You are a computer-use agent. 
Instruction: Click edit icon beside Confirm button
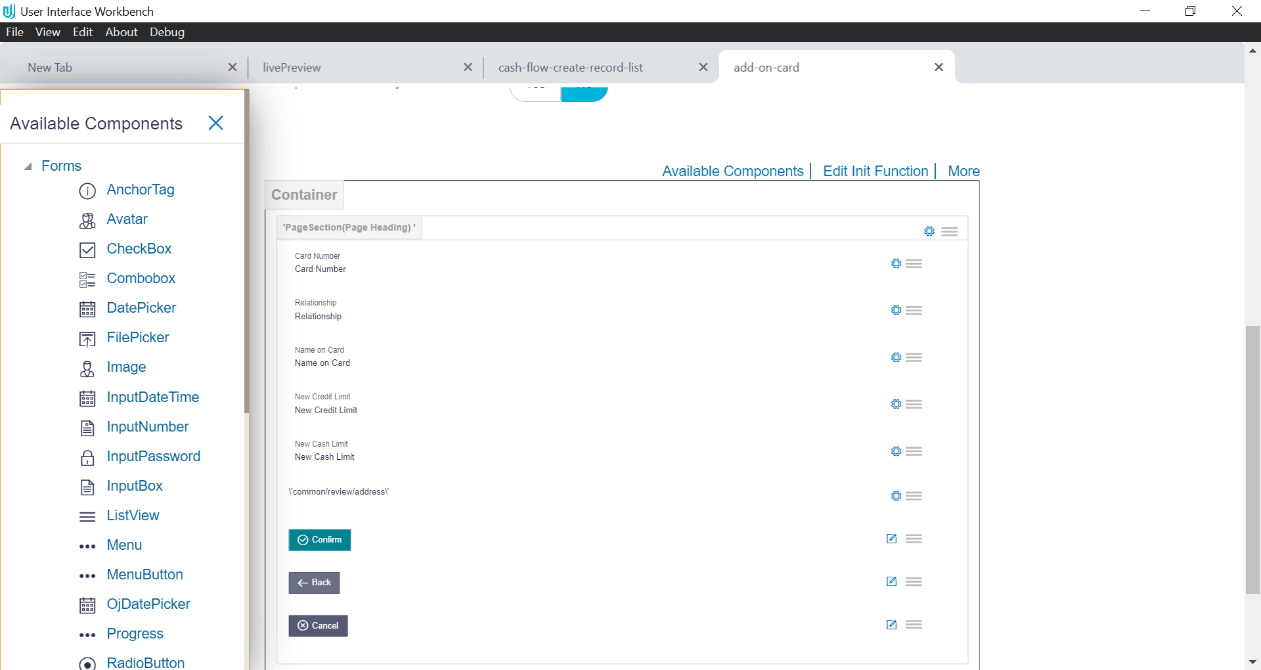(891, 538)
